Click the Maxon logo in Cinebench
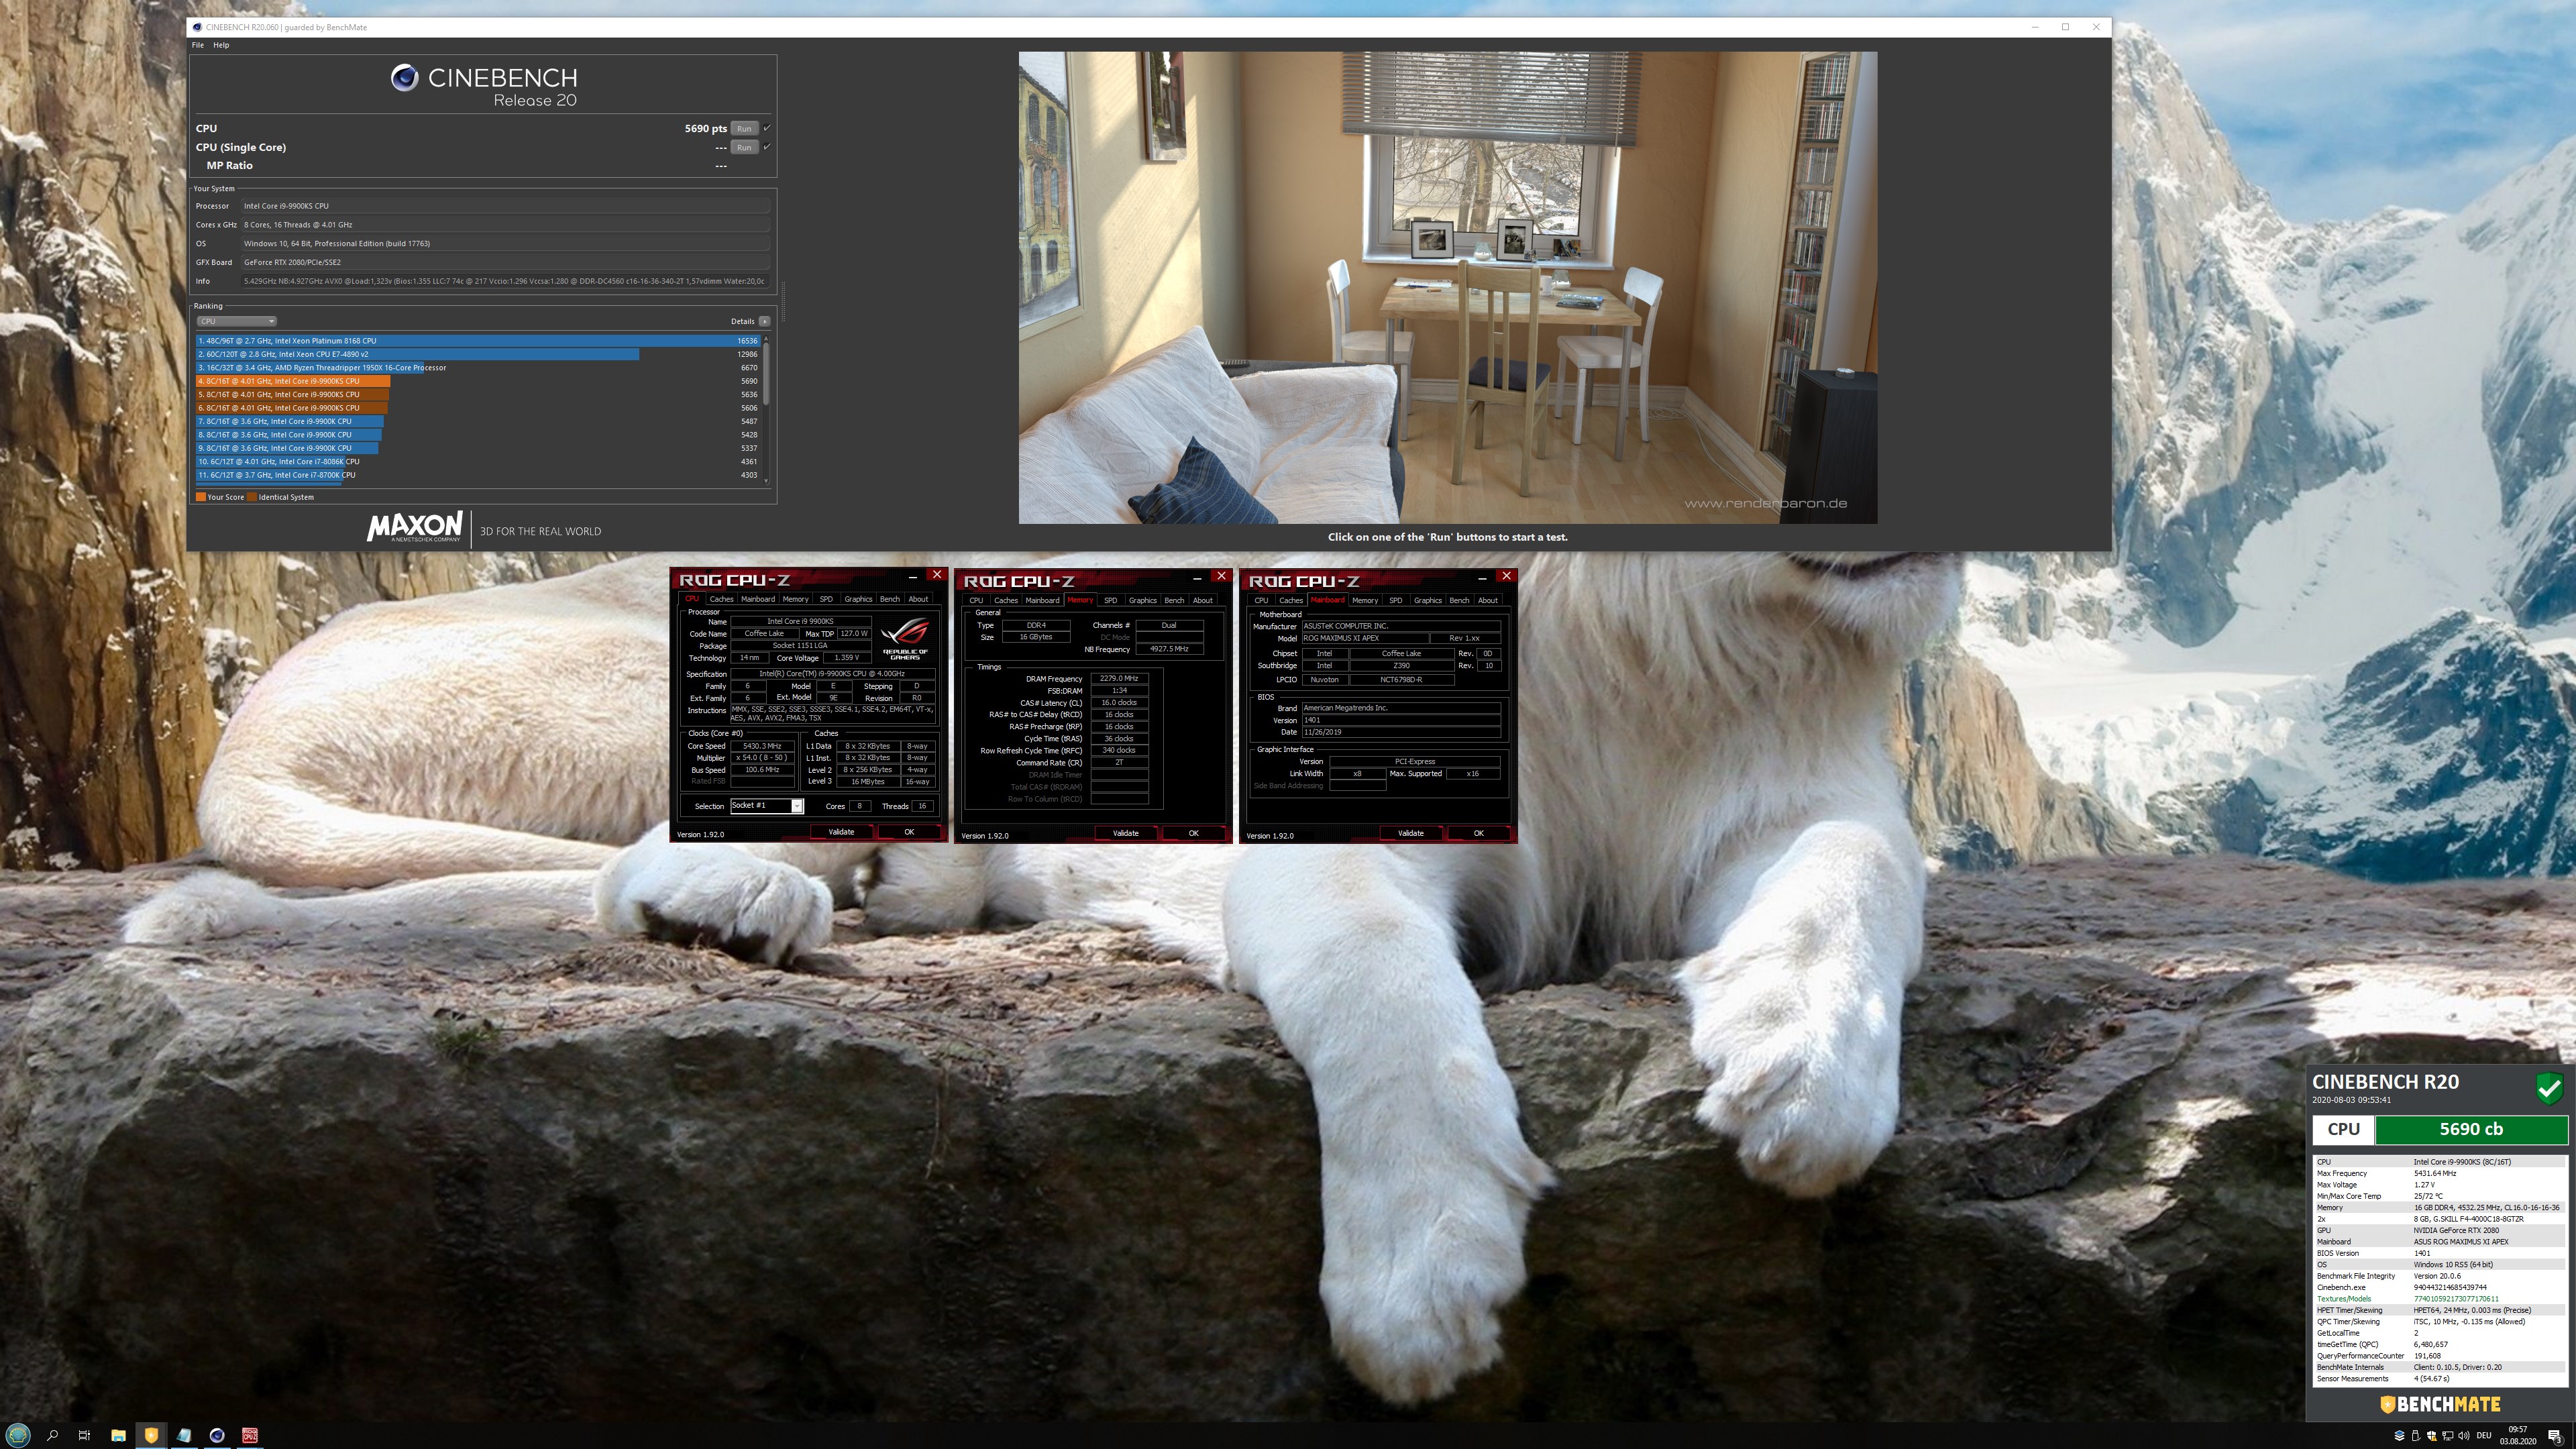 coord(414,527)
